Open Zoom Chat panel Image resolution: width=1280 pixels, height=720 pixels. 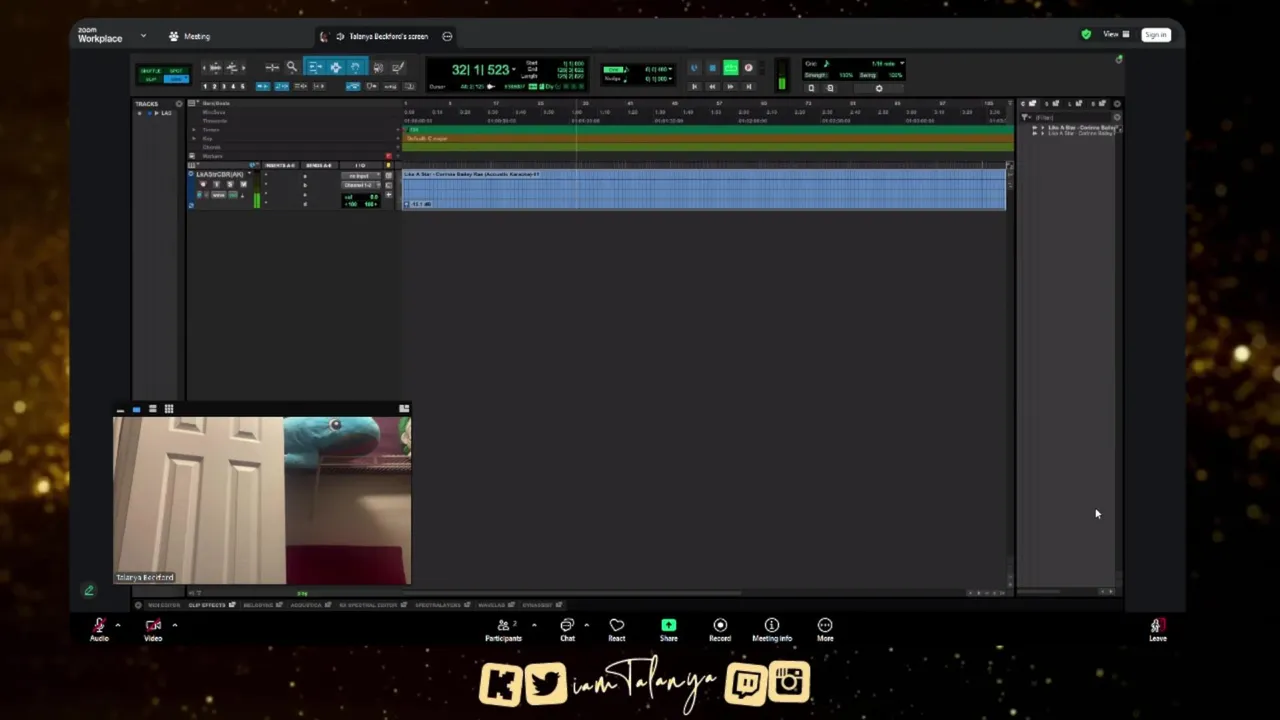pyautogui.click(x=567, y=630)
